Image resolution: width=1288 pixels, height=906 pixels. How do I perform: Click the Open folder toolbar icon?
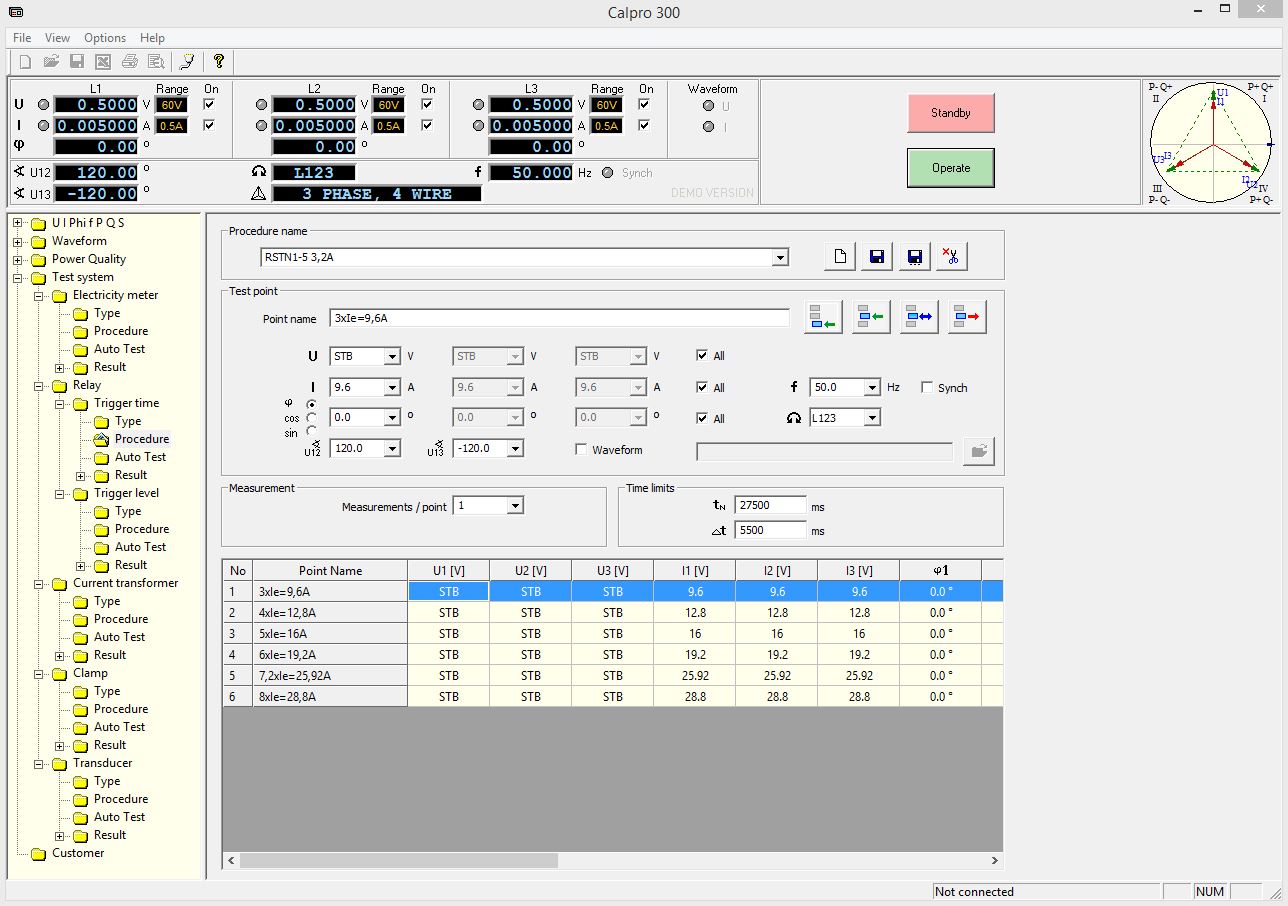(51, 61)
